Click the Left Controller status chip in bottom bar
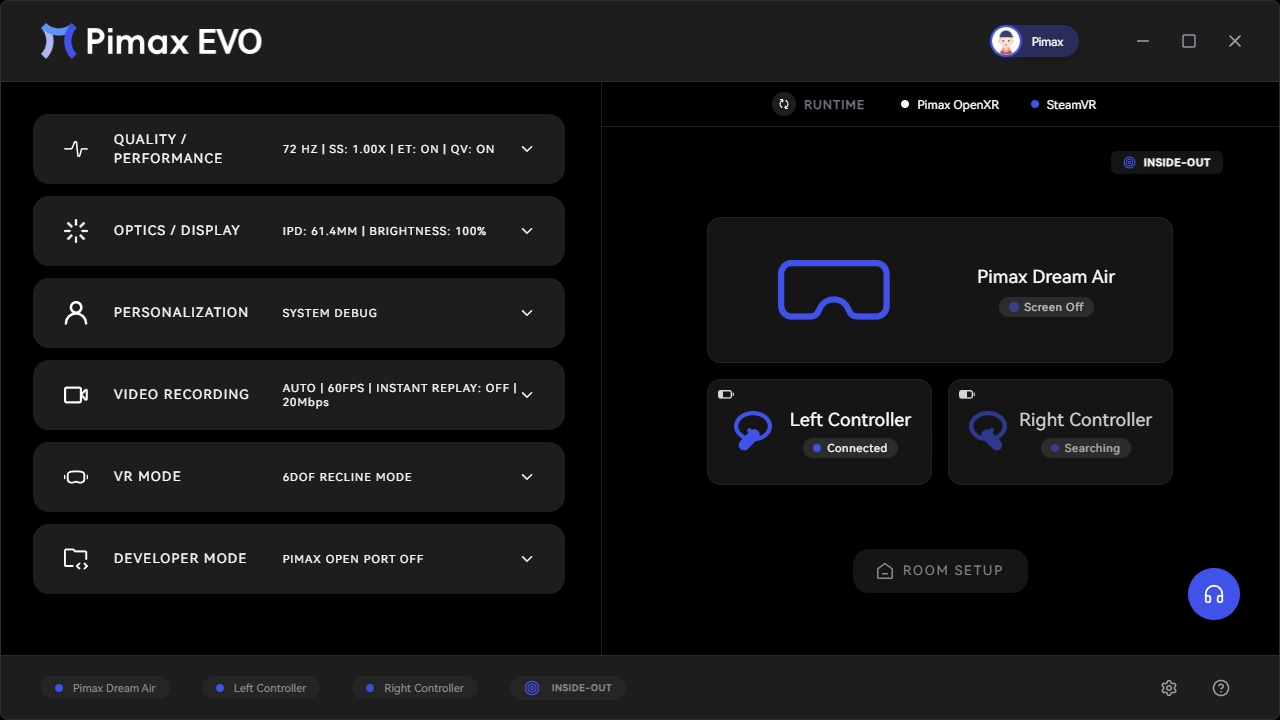1280x720 pixels. [x=261, y=688]
